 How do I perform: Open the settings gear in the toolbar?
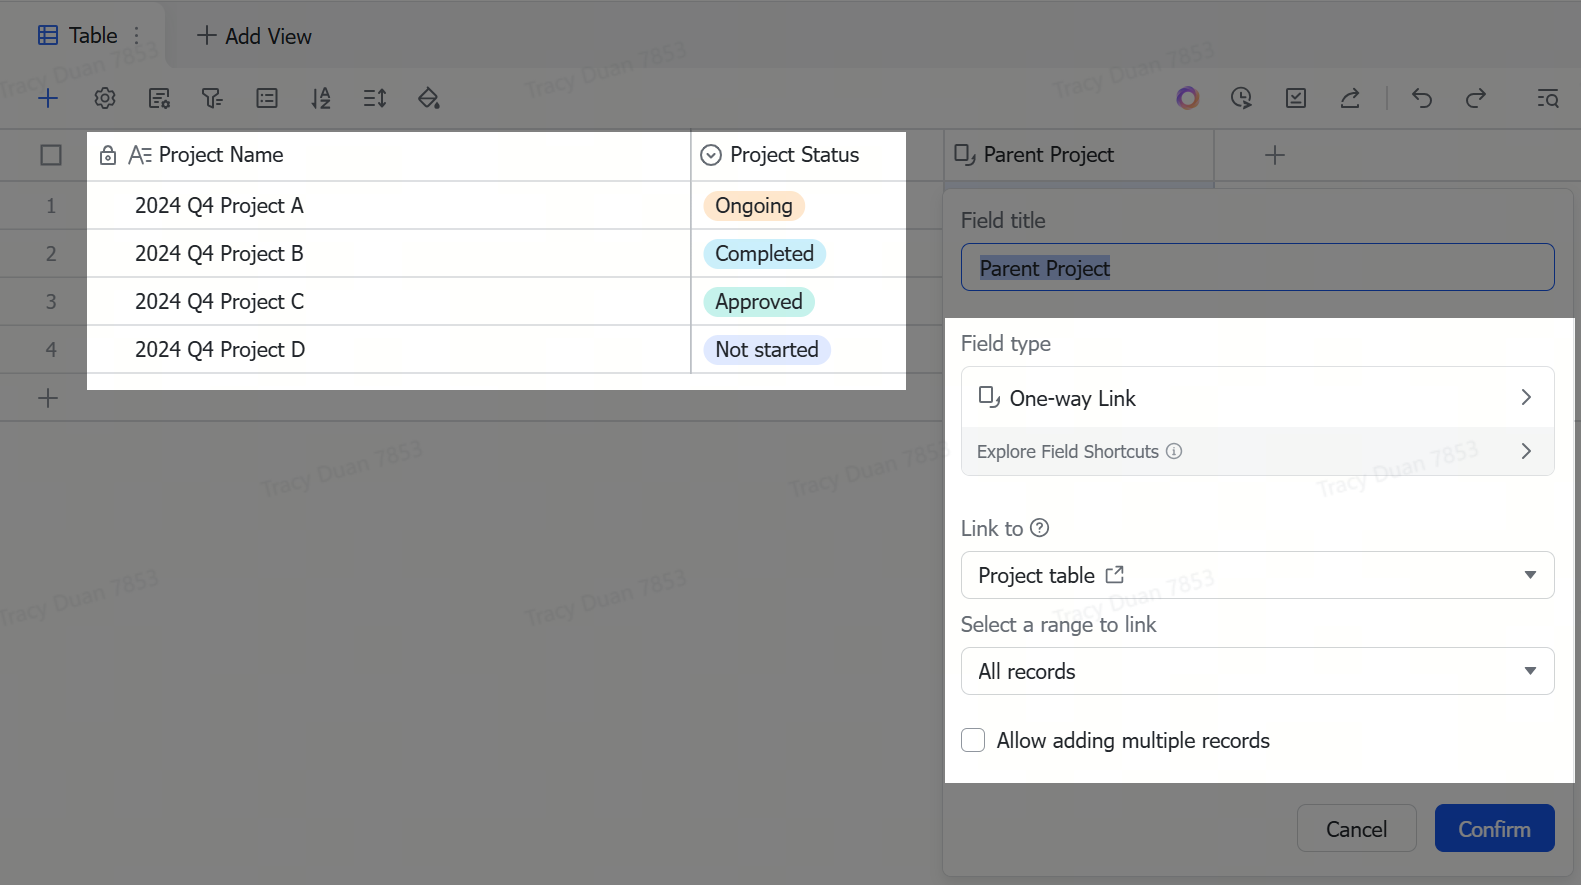click(105, 98)
